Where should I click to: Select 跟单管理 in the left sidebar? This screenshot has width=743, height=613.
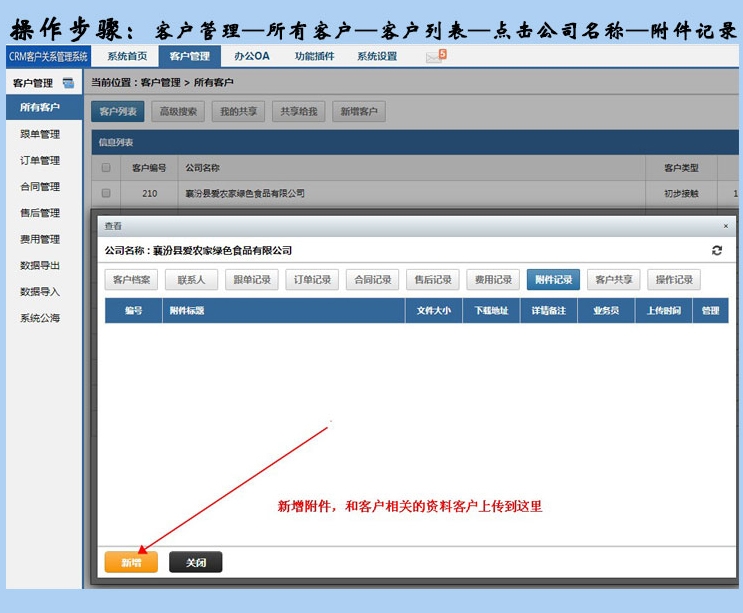40,134
